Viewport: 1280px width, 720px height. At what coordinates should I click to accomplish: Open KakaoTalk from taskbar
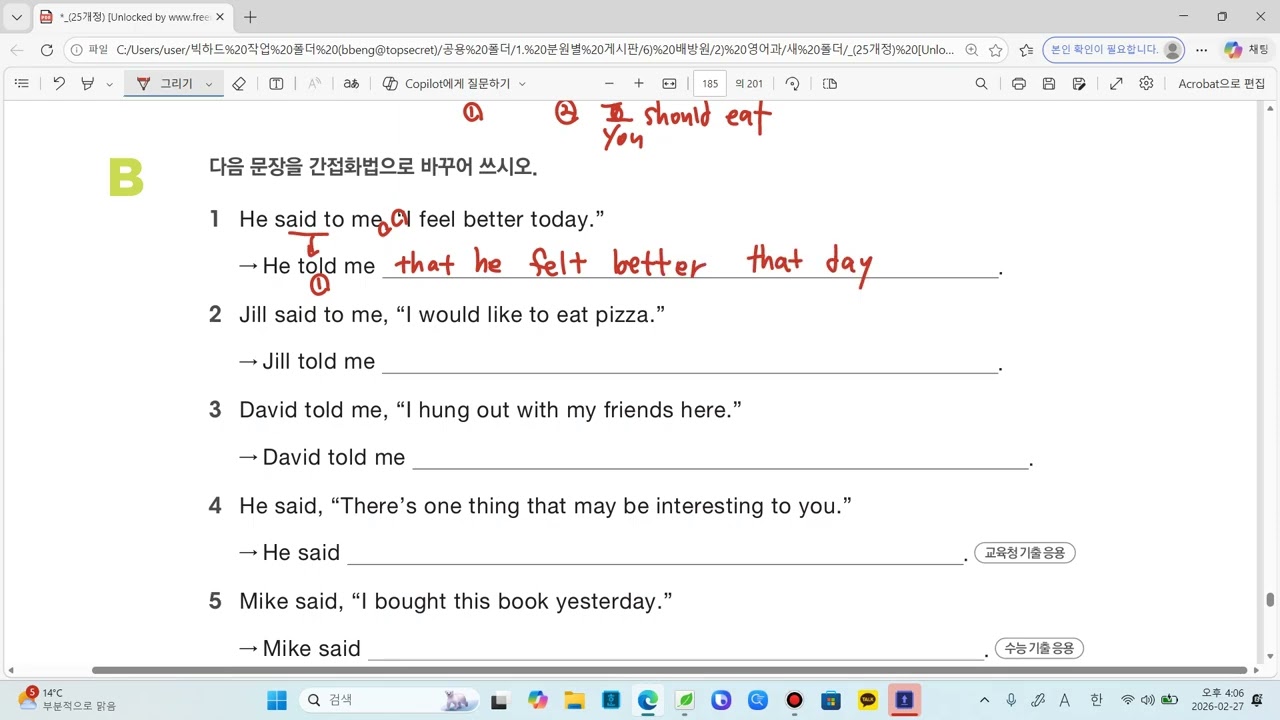[868, 700]
